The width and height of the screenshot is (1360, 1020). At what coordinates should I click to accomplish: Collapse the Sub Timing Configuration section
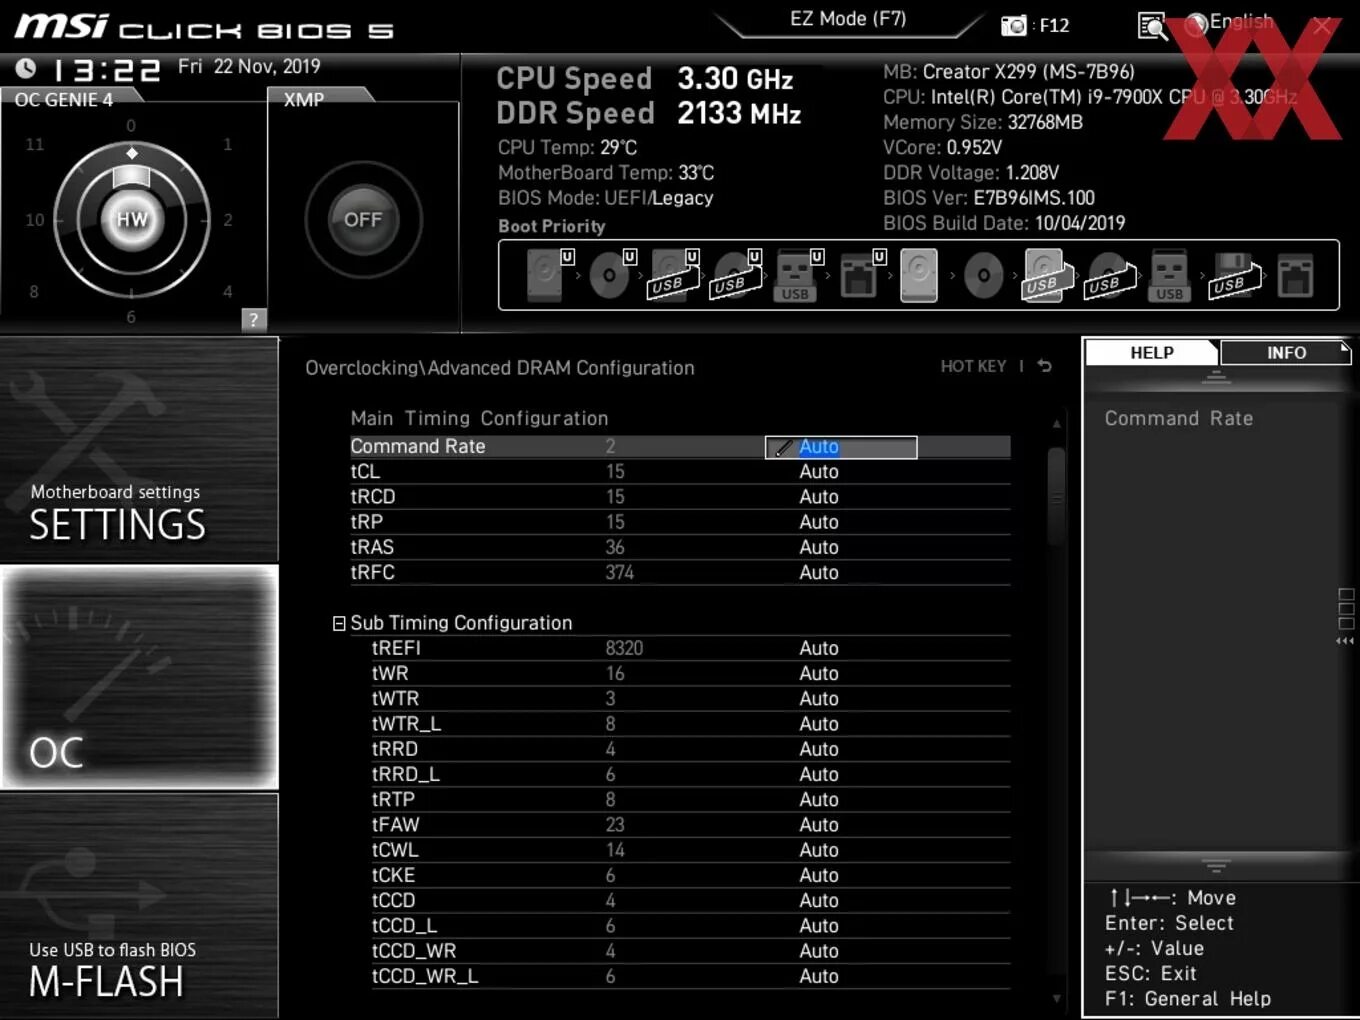click(x=339, y=623)
